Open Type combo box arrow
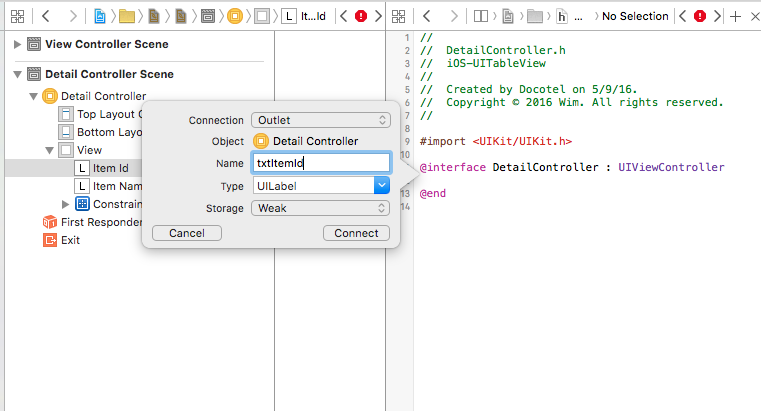The height and width of the screenshot is (411, 761). (382, 185)
